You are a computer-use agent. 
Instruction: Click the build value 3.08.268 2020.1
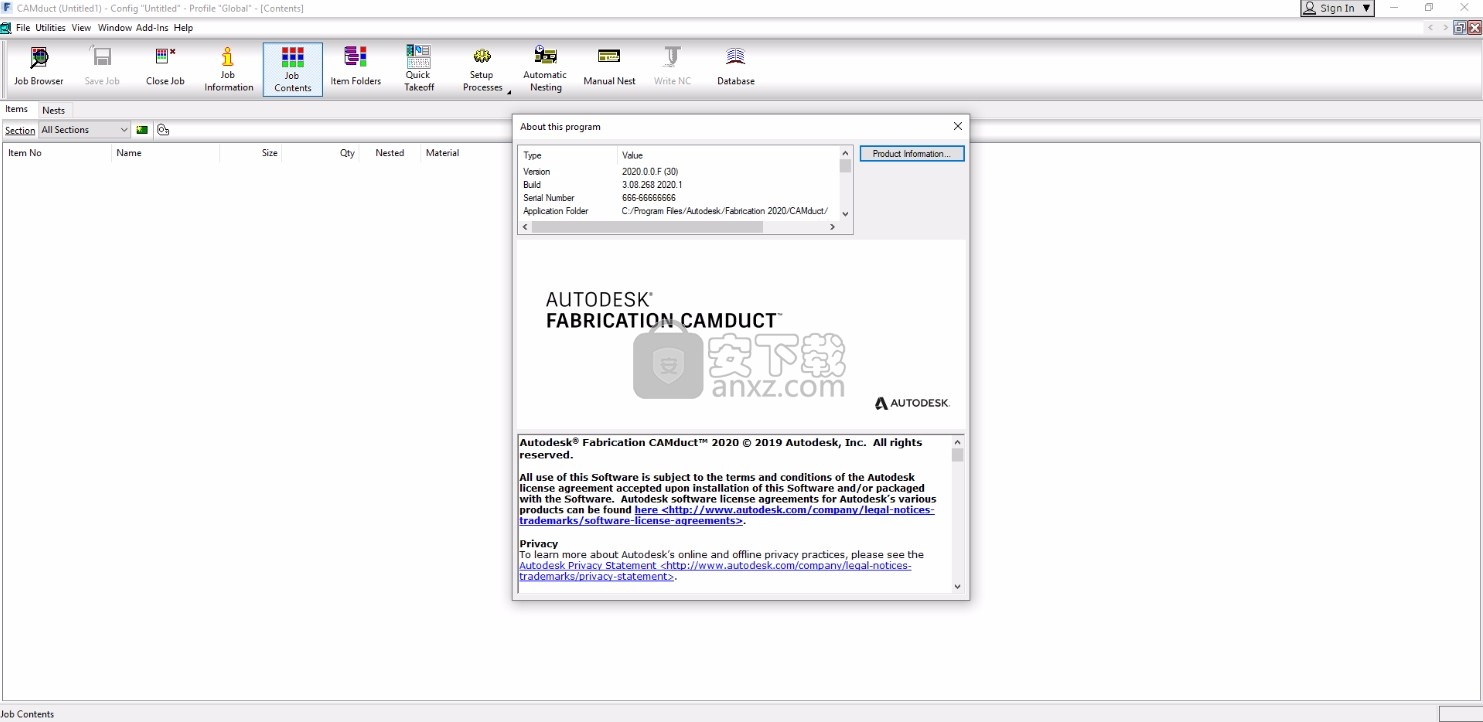[651, 185]
